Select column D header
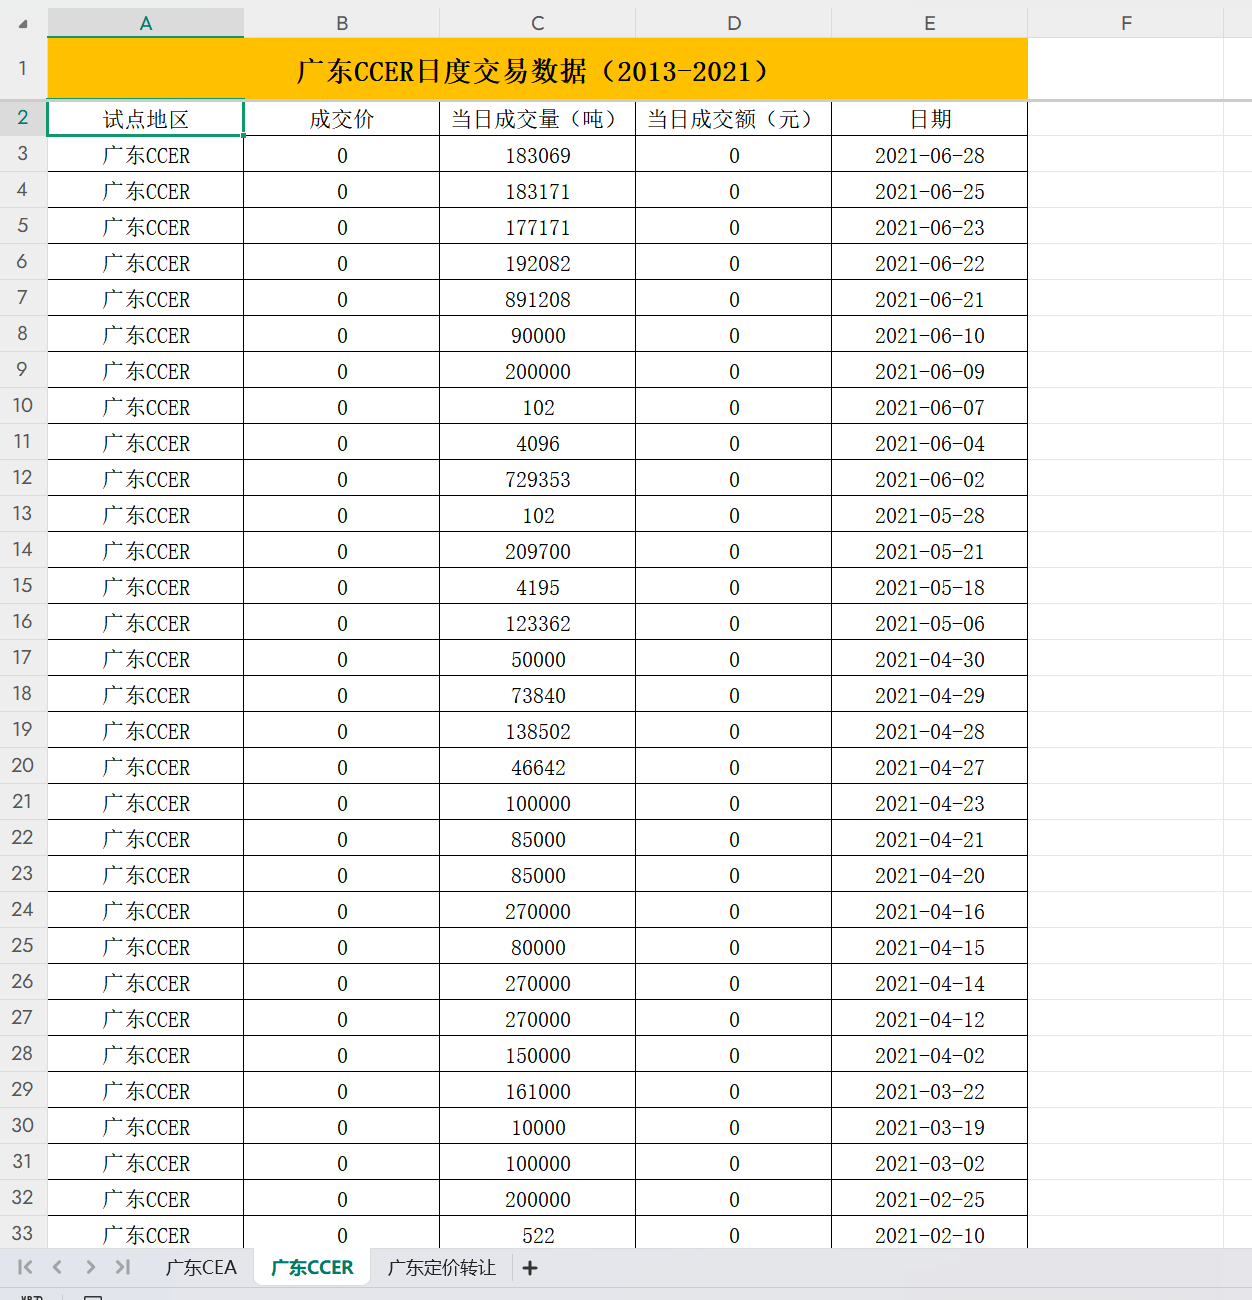The height and width of the screenshot is (1300, 1252). click(x=734, y=23)
